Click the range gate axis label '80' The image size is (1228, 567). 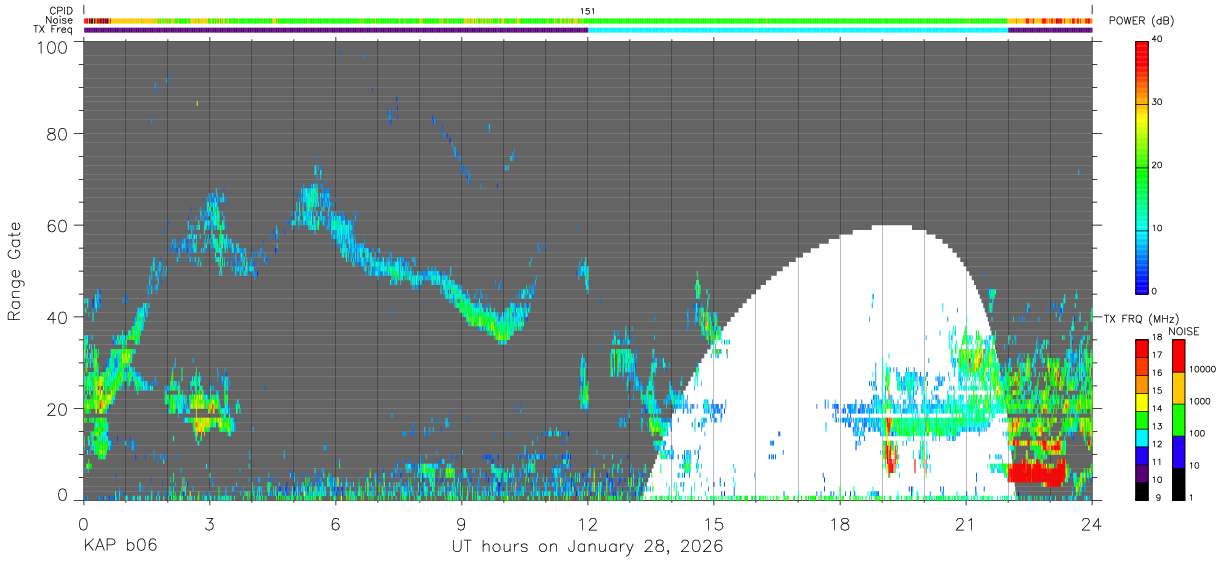click(x=58, y=133)
